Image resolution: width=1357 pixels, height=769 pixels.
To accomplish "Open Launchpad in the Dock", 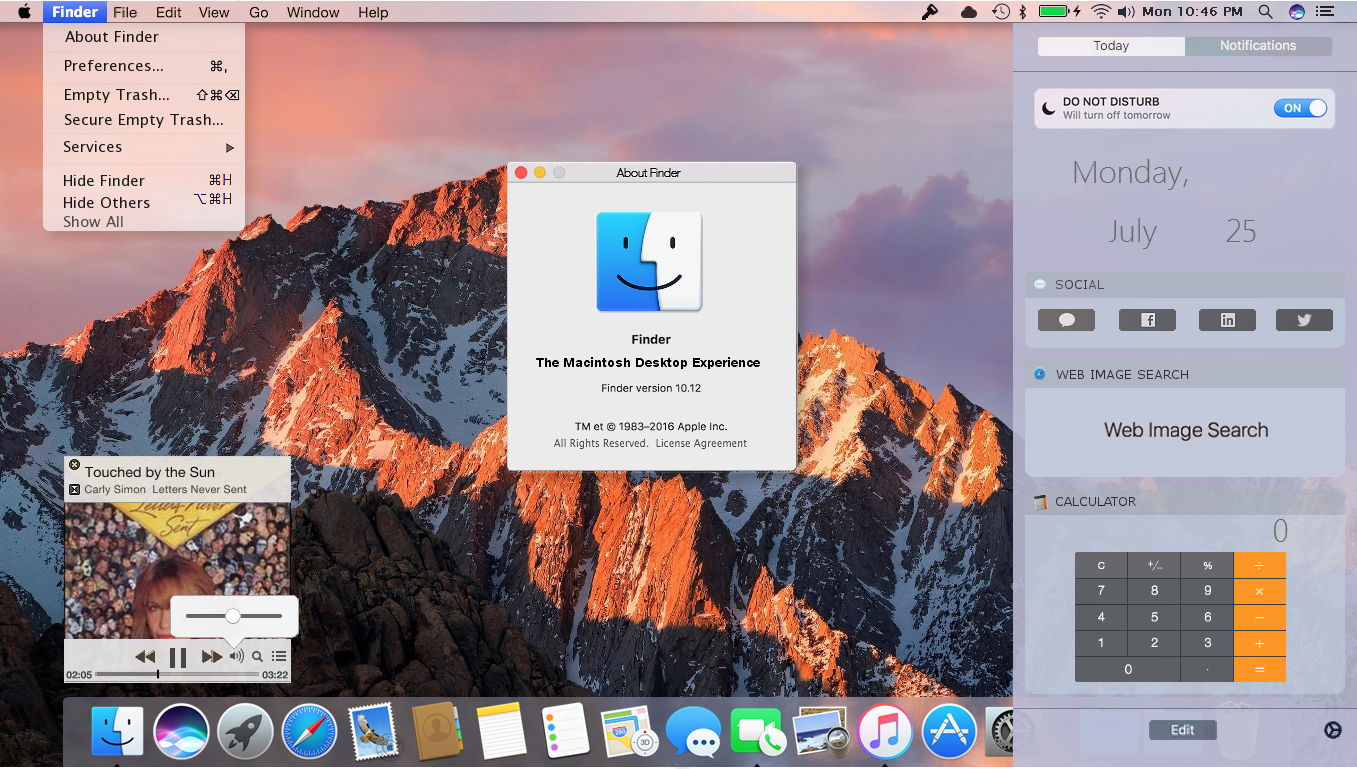I will pyautogui.click(x=245, y=731).
